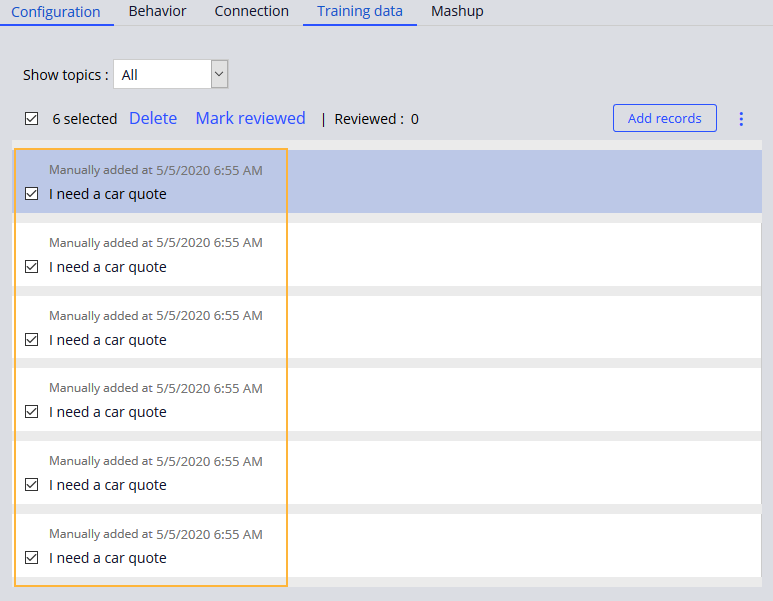Switch to the Configuration tab
The image size is (773, 601).
tap(56, 12)
